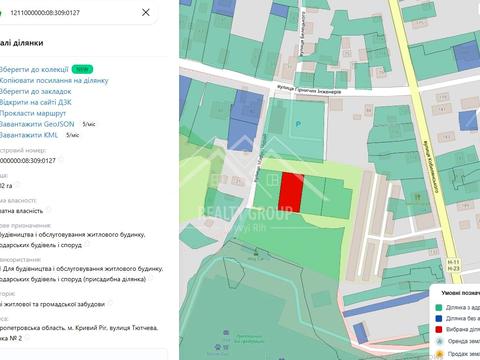Click the area value ending 'га'

(x=6, y=186)
